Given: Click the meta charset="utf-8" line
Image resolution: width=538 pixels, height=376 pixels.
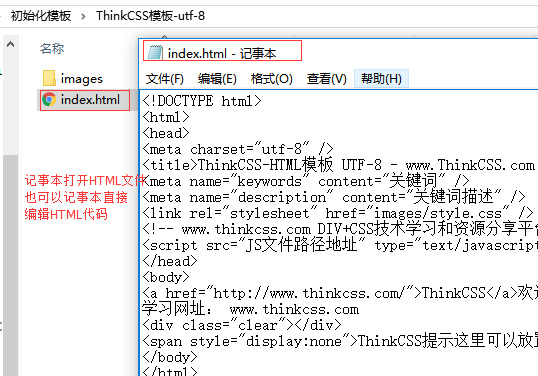Looking at the screenshot, I should [238, 149].
